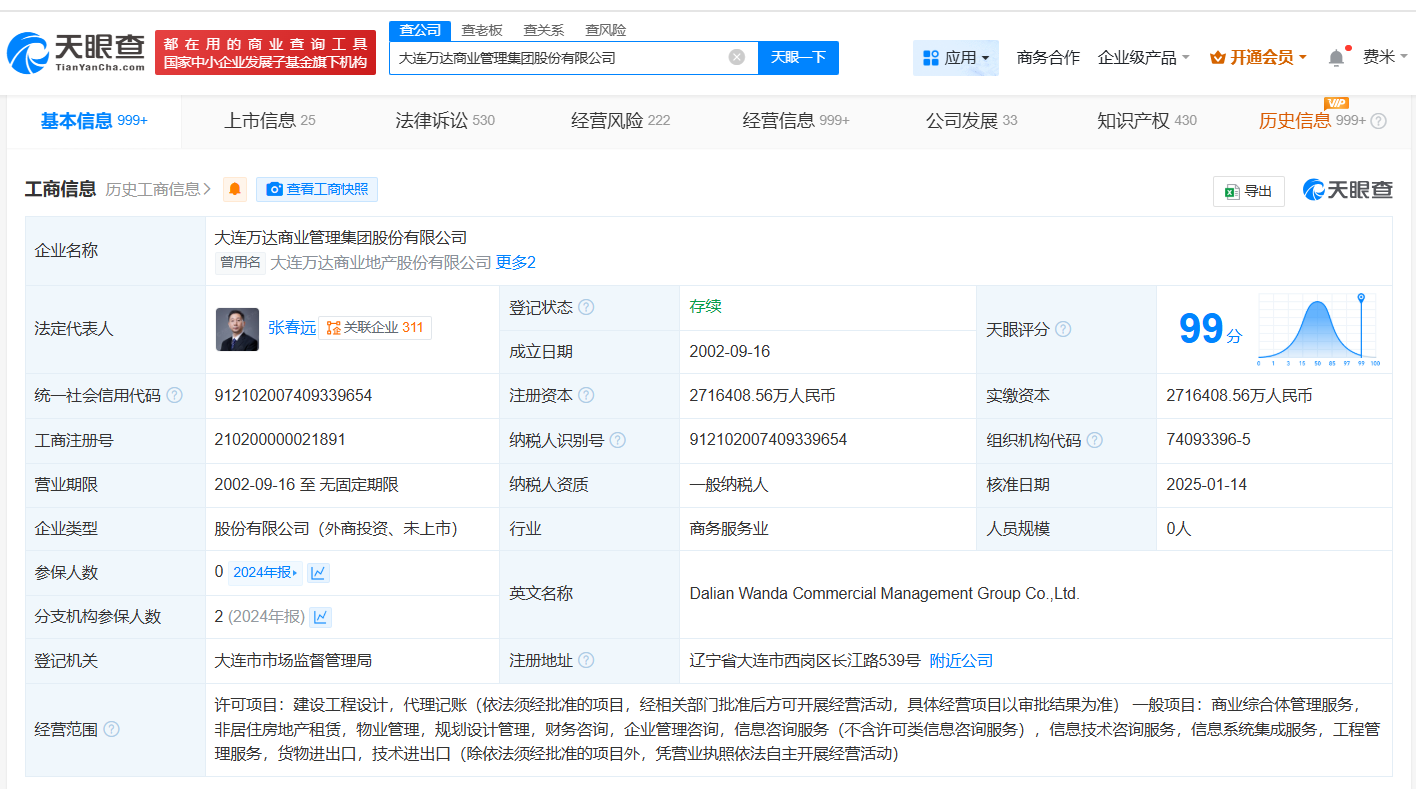Open the 开通会员 membership dropdown

[1258, 57]
